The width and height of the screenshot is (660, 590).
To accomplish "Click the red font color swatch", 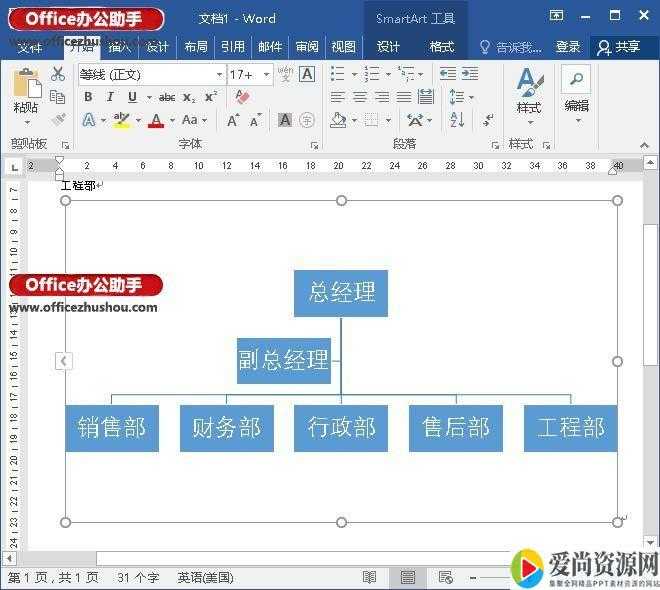I will tap(155, 121).
